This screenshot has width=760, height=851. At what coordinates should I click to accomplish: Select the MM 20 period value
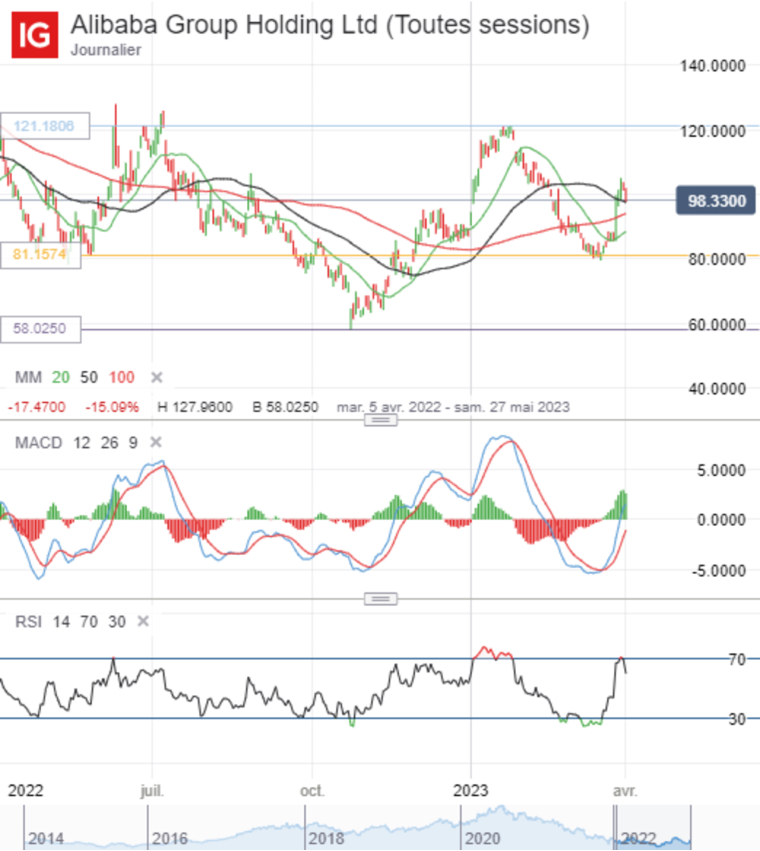pos(61,377)
